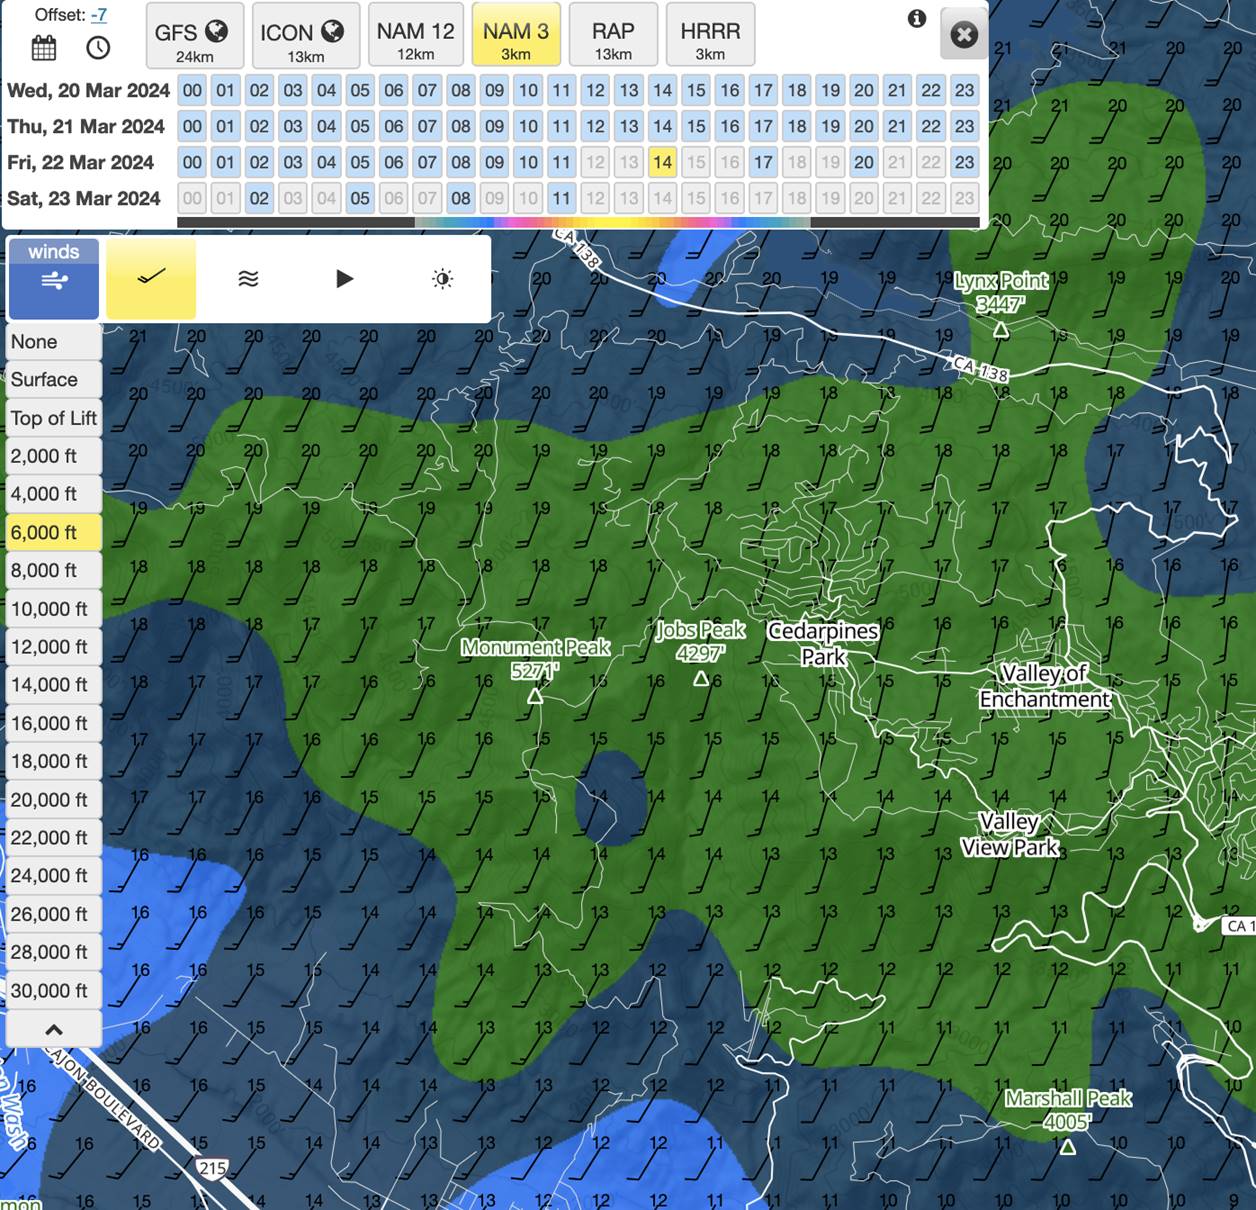Select the Top of Lift level
This screenshot has width=1256, height=1210.
tap(54, 418)
